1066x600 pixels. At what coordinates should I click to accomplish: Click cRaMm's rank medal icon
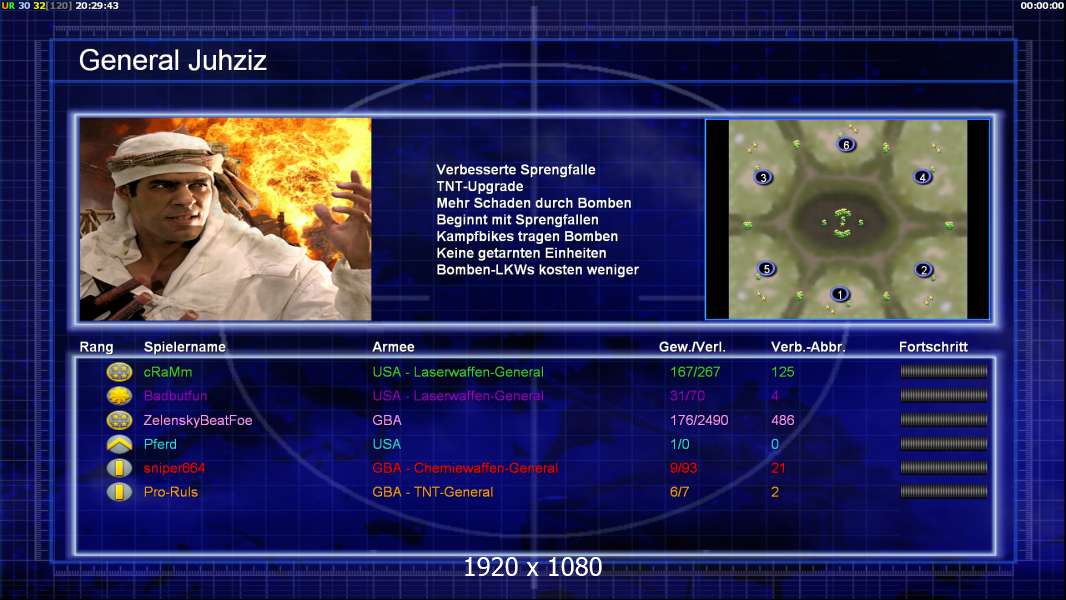click(119, 372)
